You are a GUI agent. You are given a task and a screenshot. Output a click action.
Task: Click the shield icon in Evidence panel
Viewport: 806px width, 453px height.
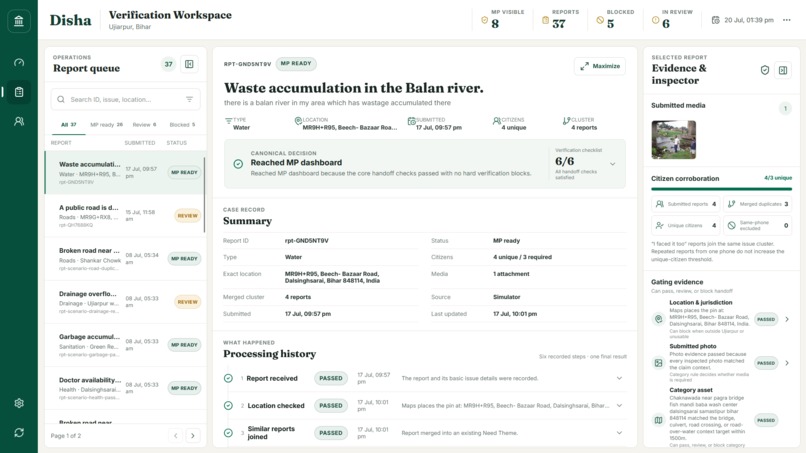[x=765, y=70]
